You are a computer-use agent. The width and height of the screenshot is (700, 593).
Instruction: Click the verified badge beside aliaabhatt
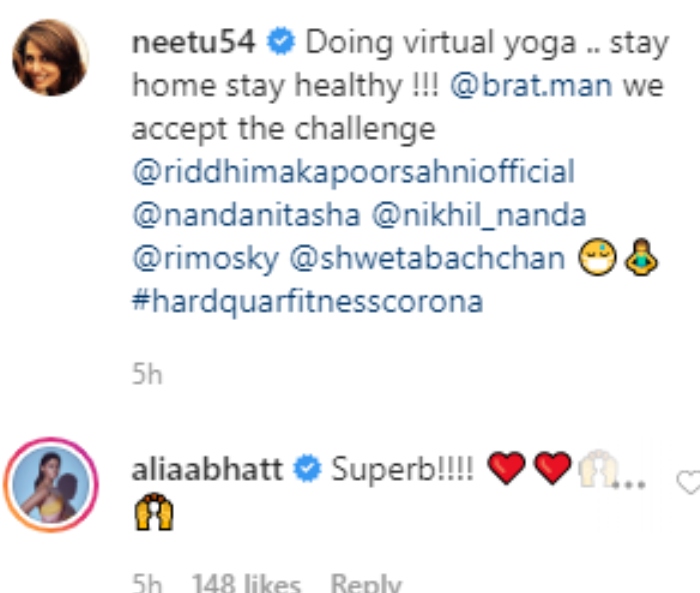(x=308, y=468)
